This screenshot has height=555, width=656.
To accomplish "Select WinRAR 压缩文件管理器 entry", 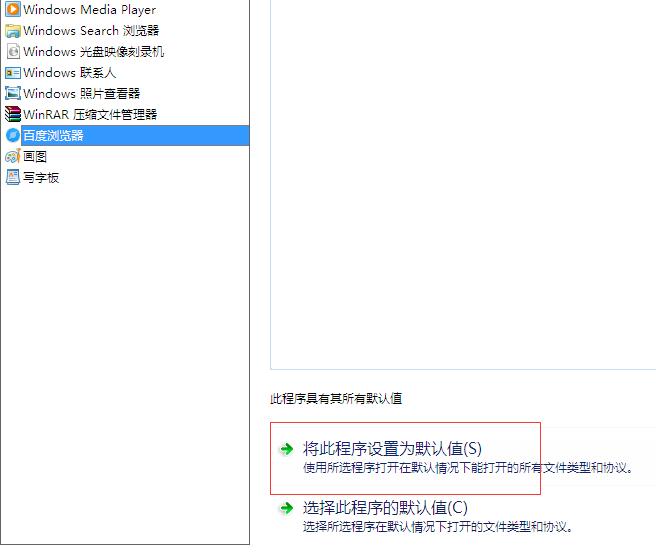I will (90, 114).
